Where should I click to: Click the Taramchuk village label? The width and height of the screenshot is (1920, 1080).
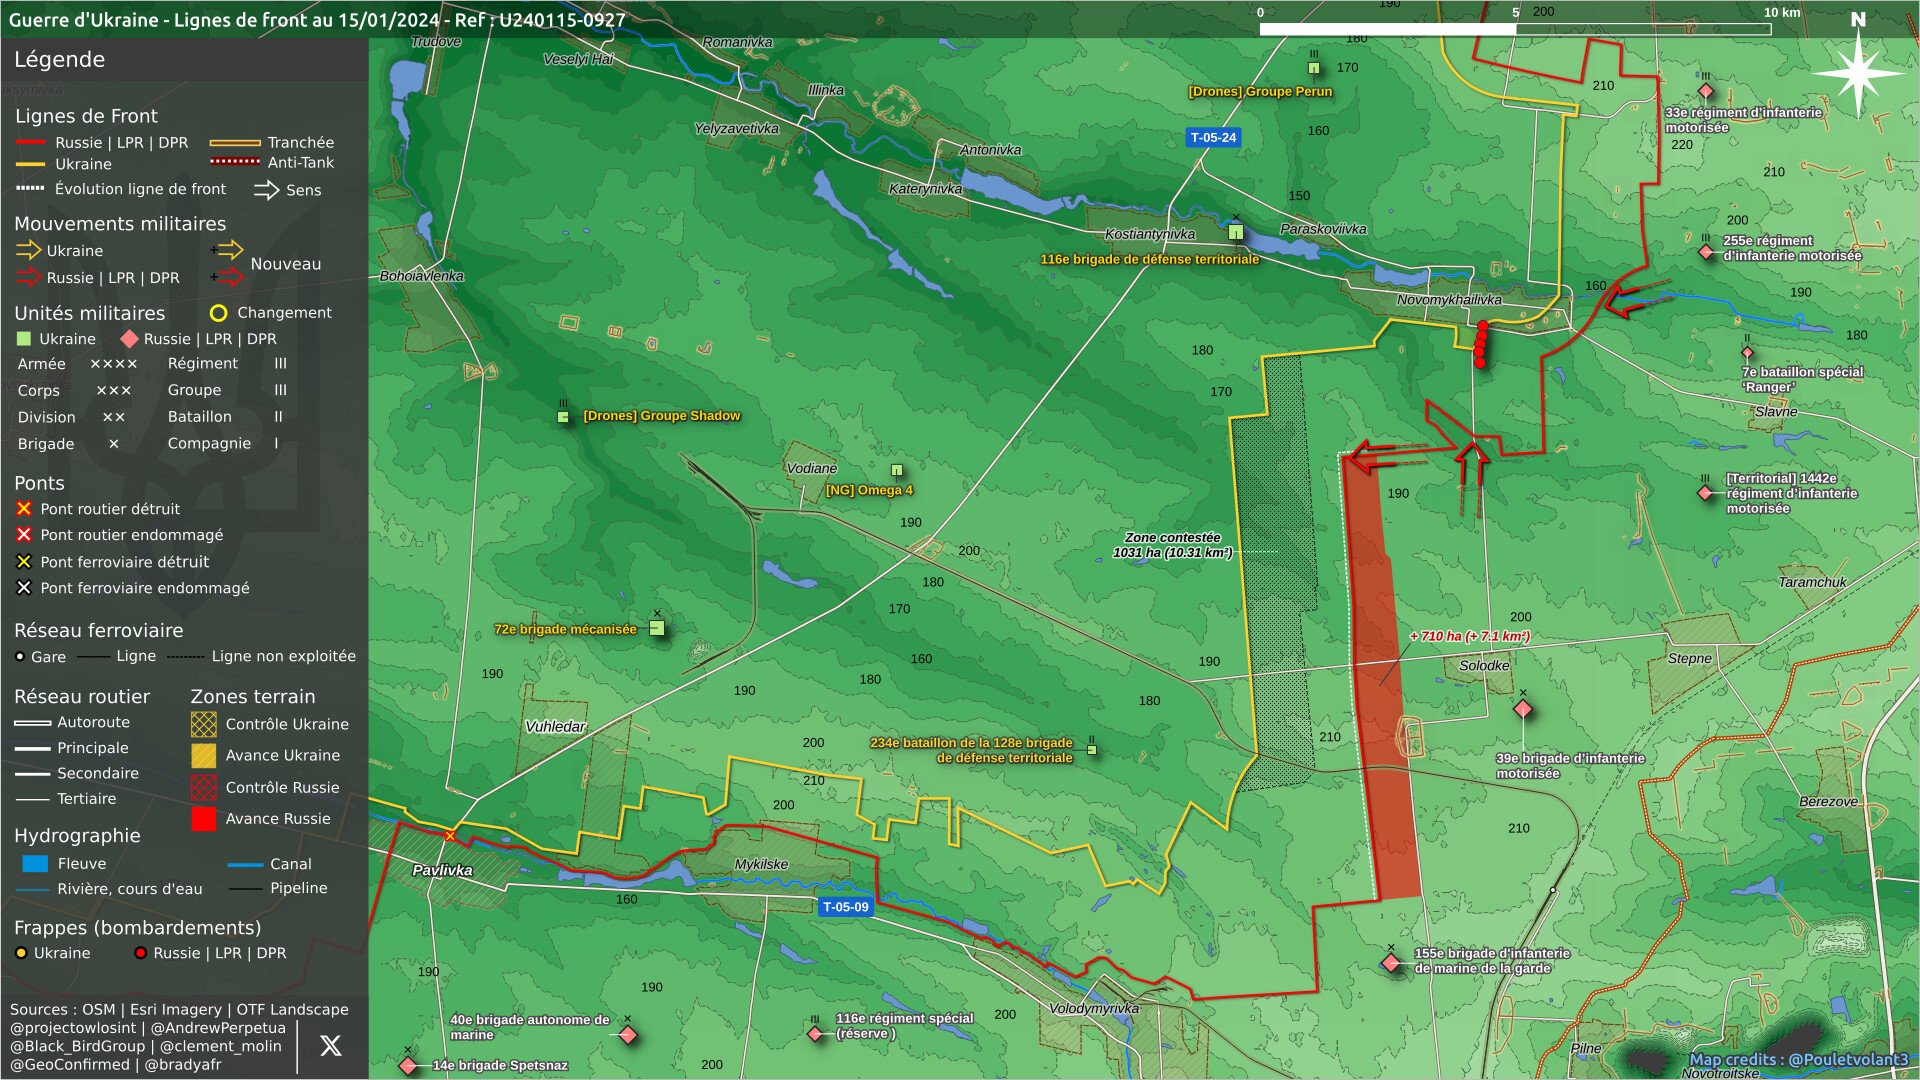coord(1812,582)
